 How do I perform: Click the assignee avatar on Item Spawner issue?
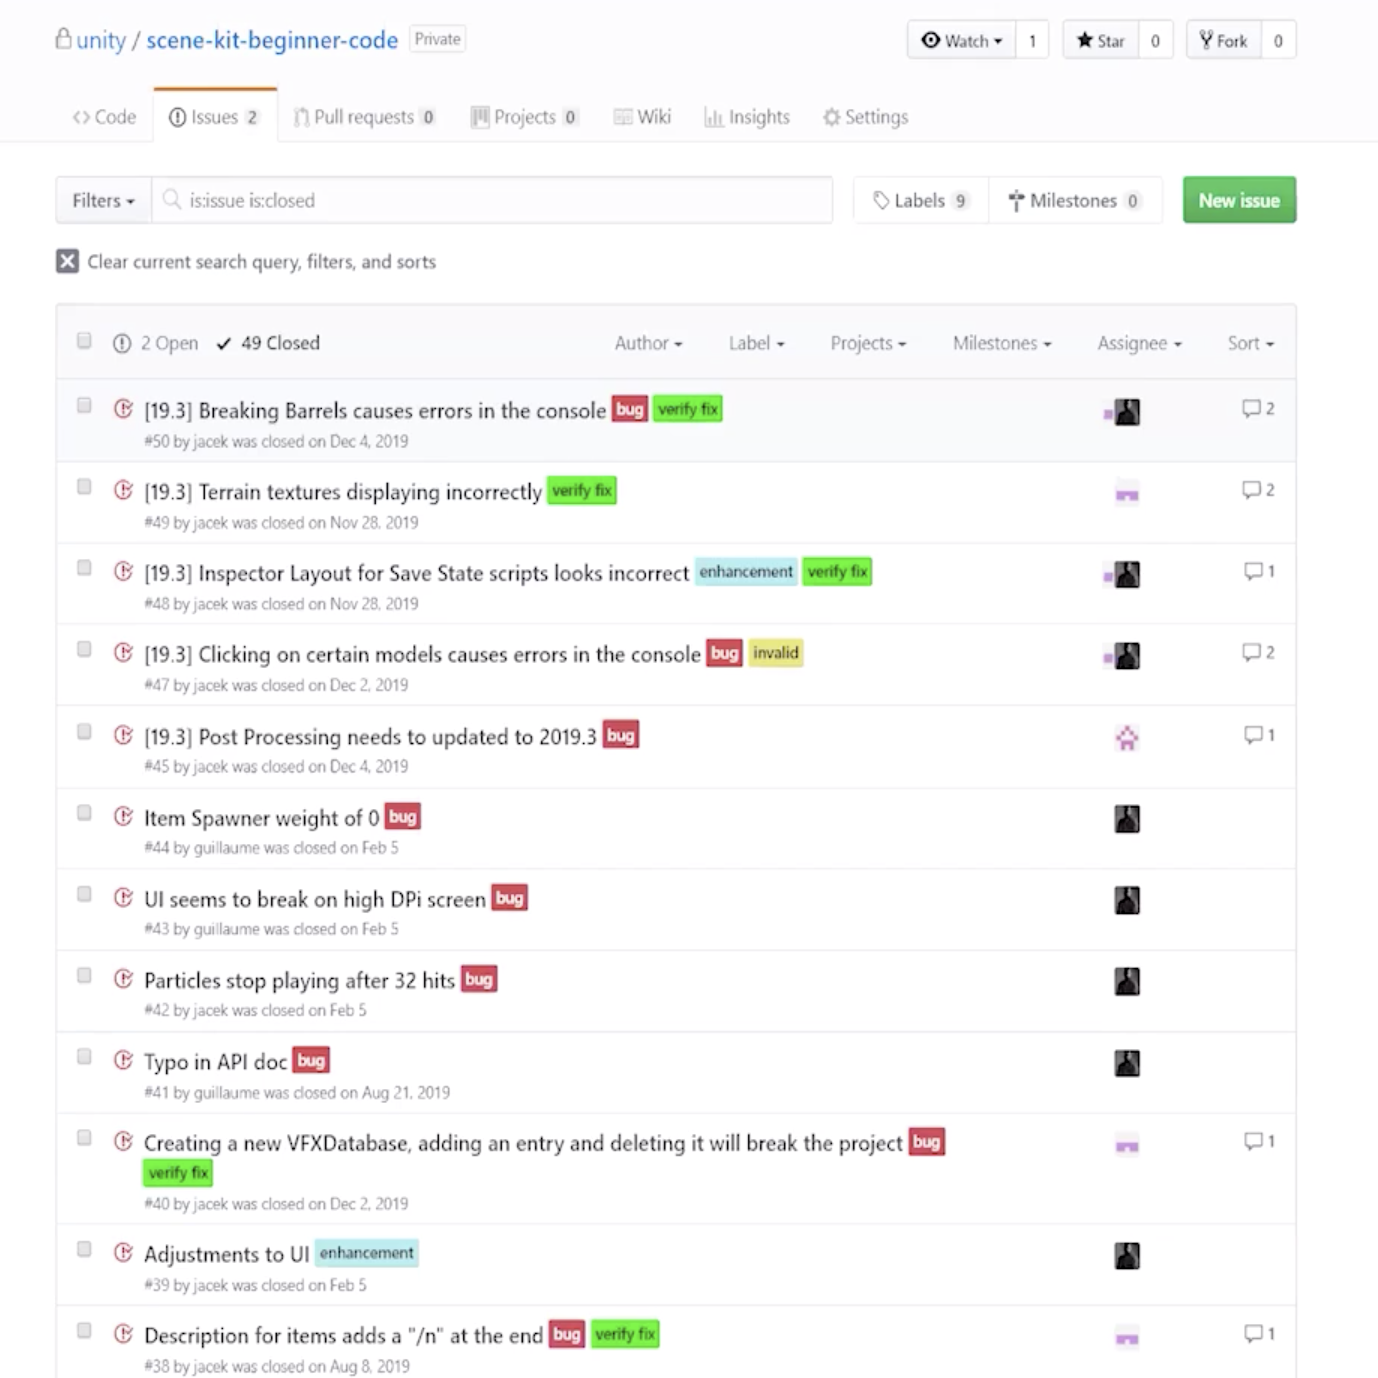1127,819
